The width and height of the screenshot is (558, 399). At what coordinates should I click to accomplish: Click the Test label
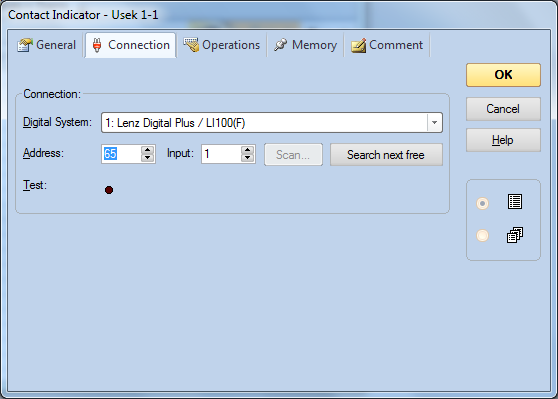[35, 185]
